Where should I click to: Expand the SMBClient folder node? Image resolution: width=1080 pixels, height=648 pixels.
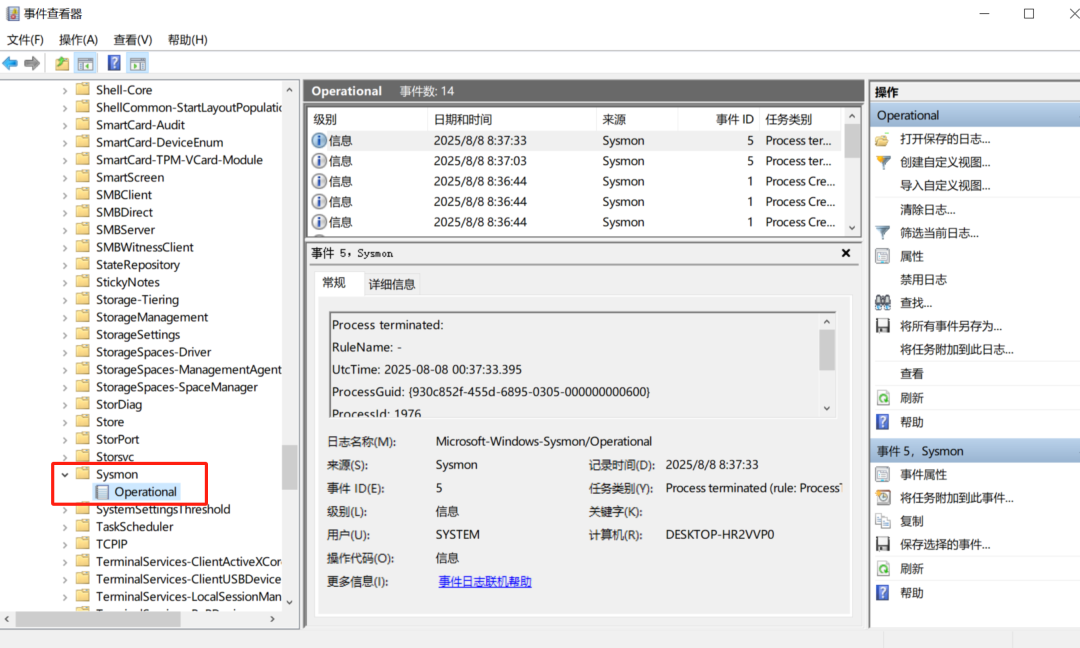click(65, 195)
